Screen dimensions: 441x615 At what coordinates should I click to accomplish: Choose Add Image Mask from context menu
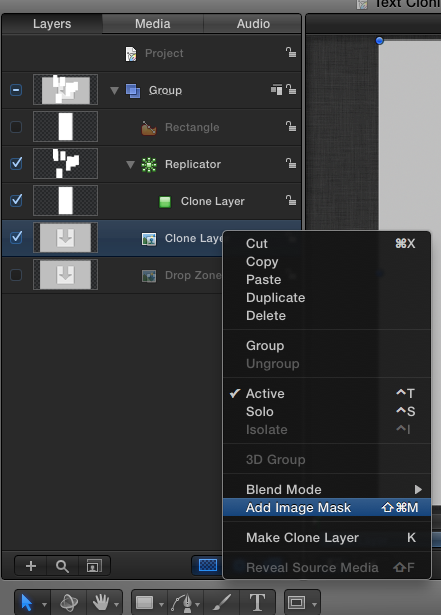click(x=327, y=508)
